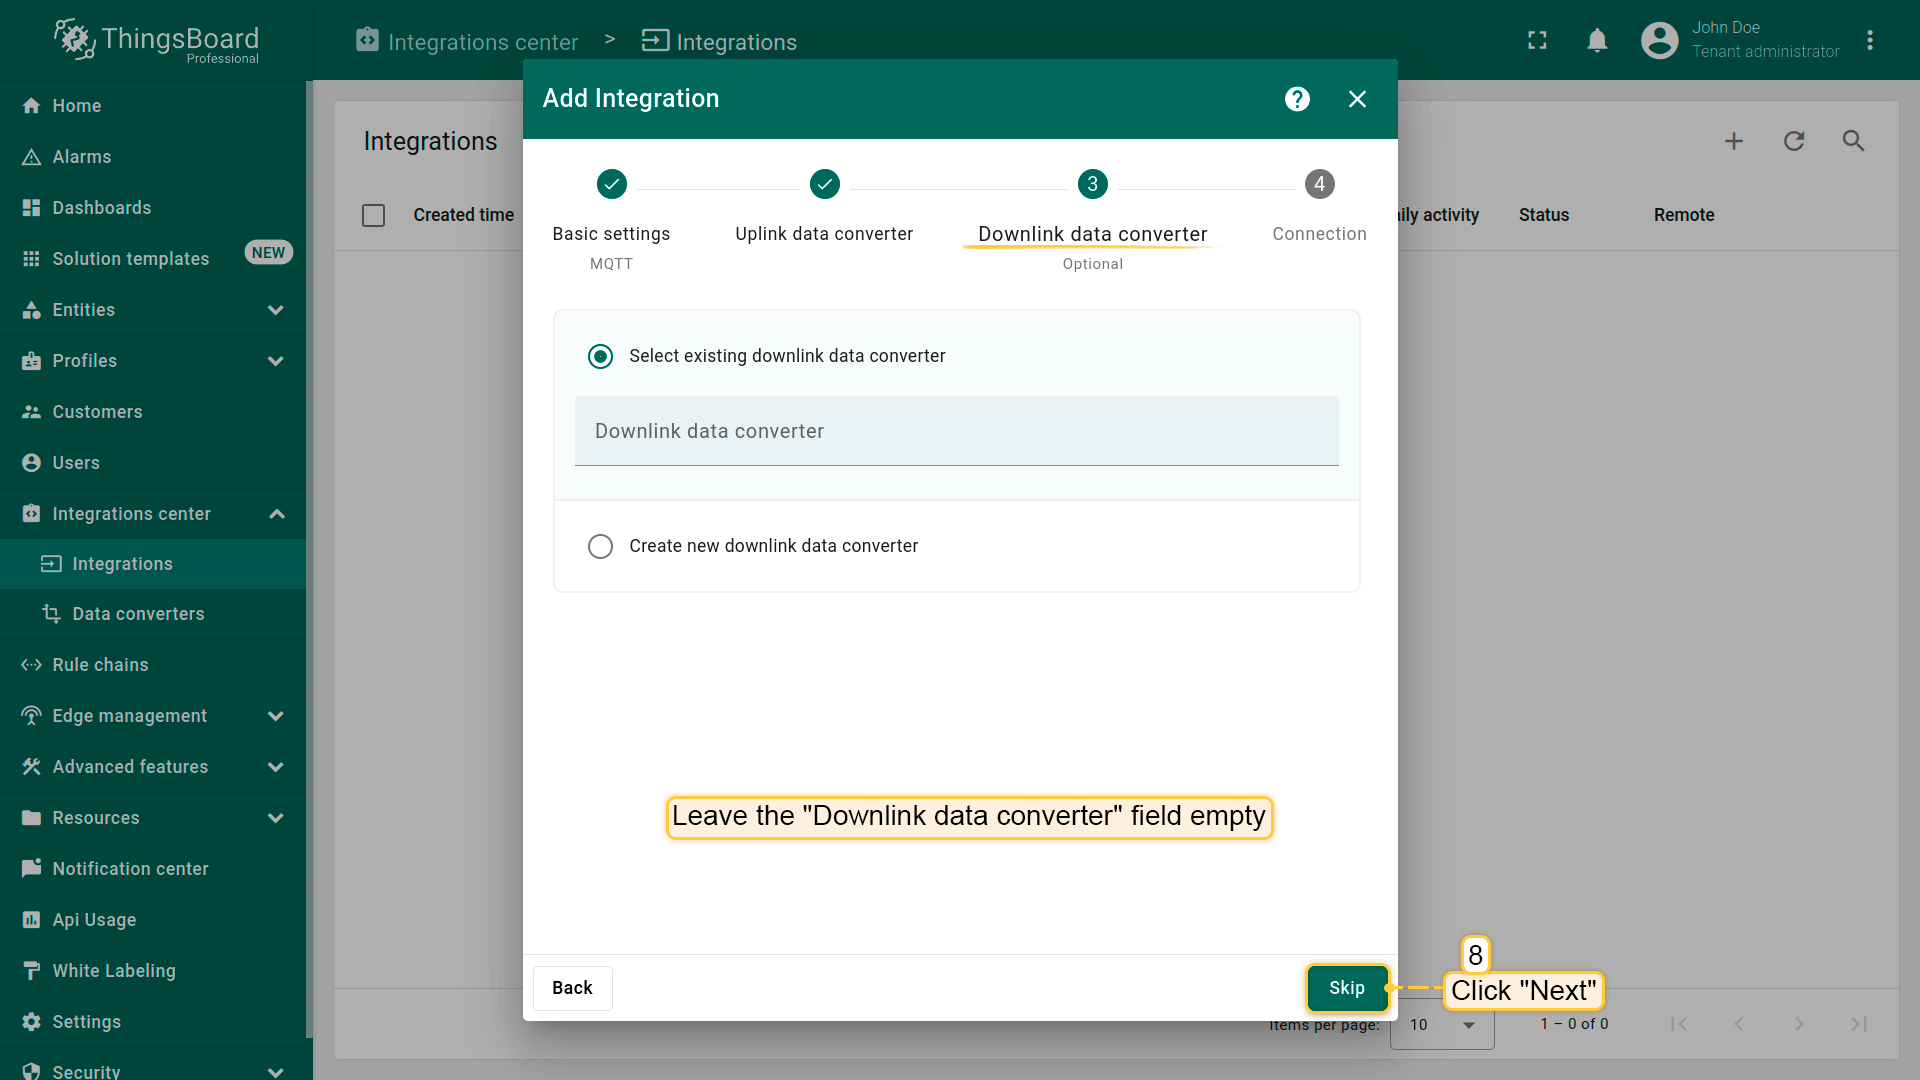Open the notifications bell icon

coord(1597,40)
